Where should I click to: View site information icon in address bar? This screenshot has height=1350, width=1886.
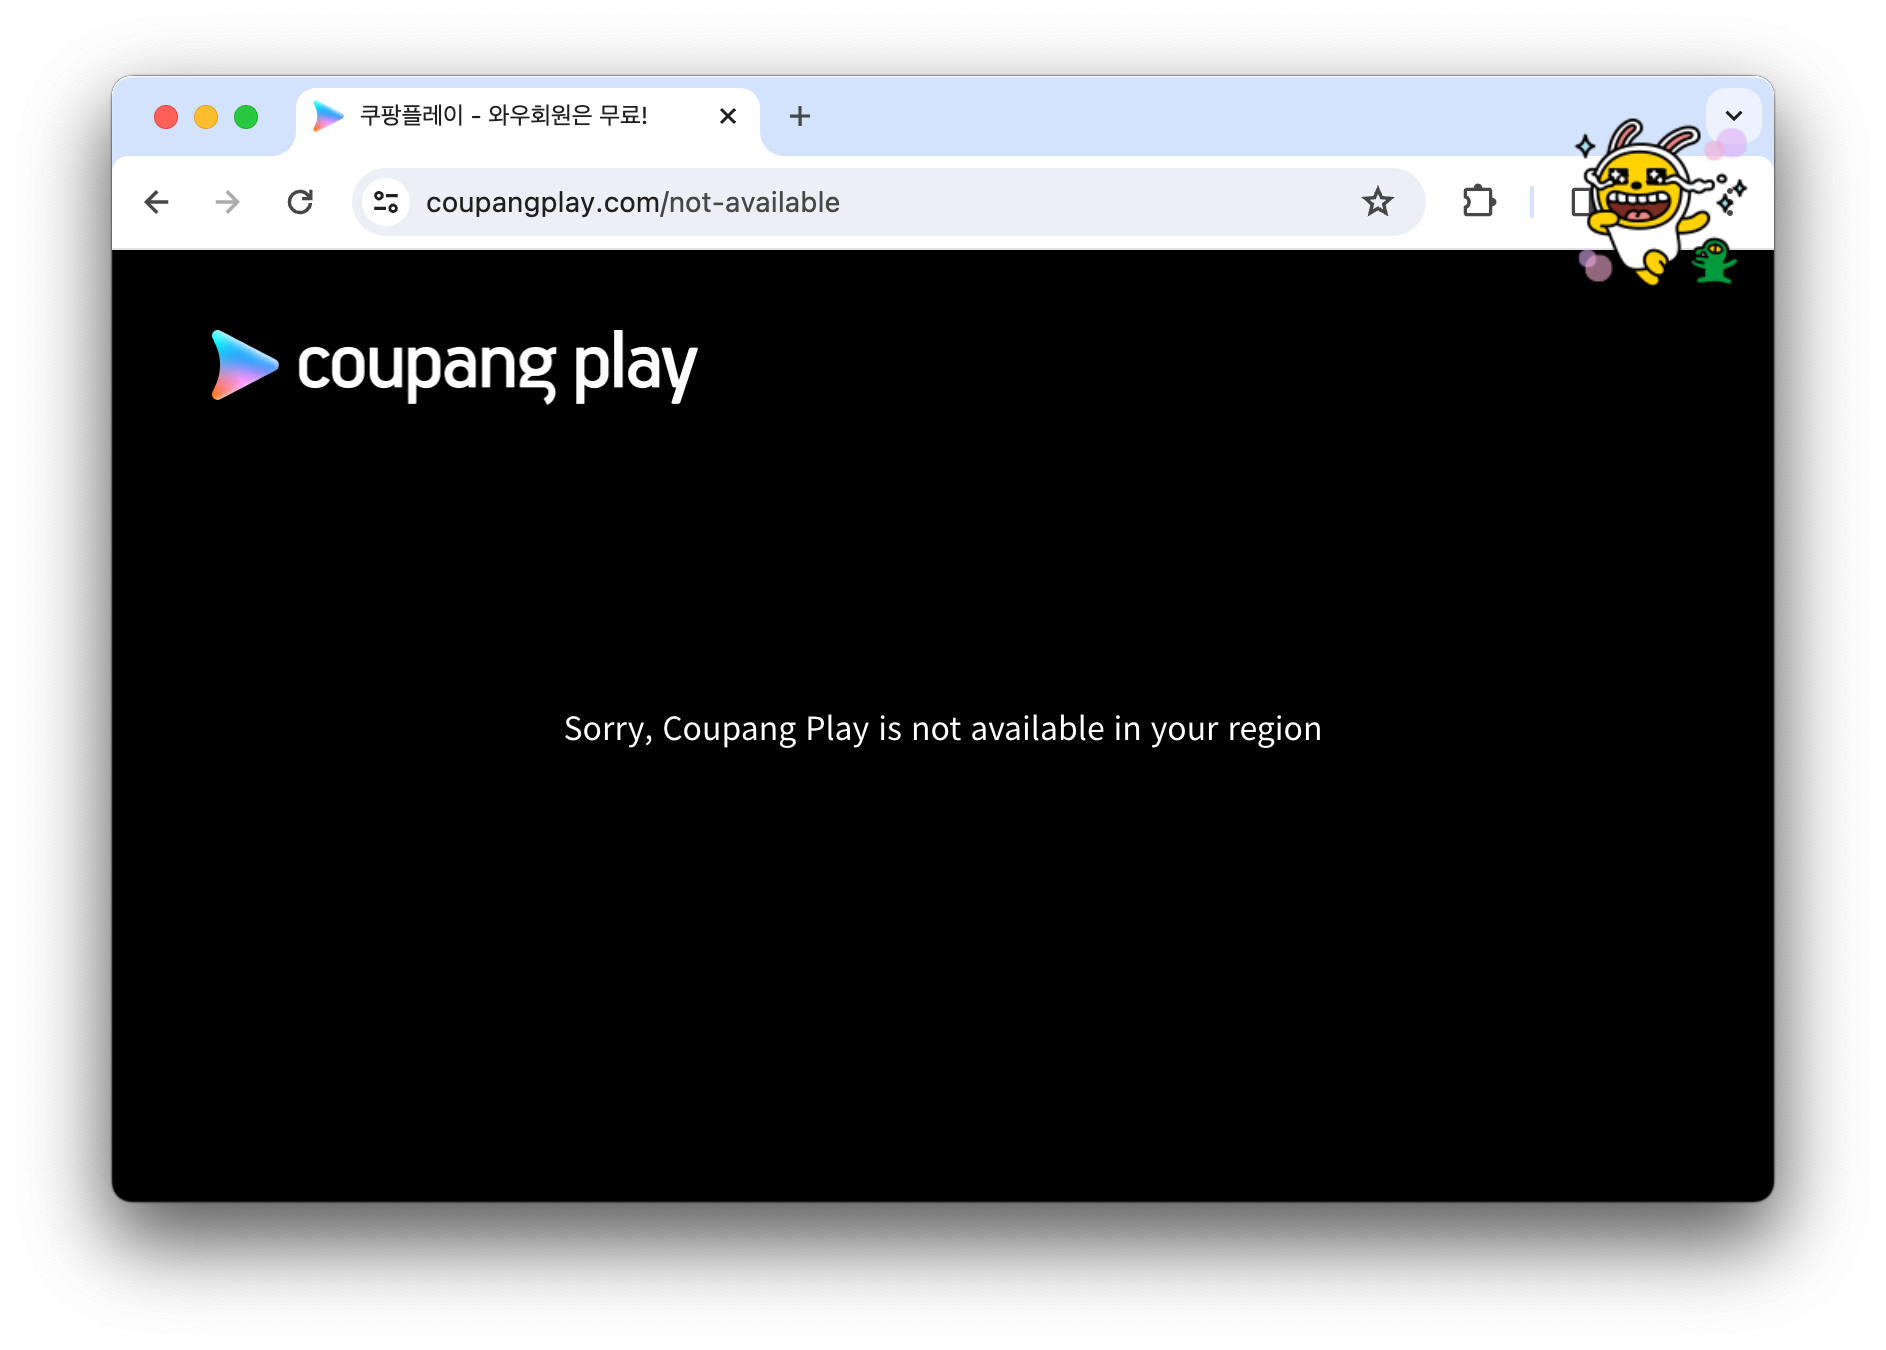click(386, 202)
